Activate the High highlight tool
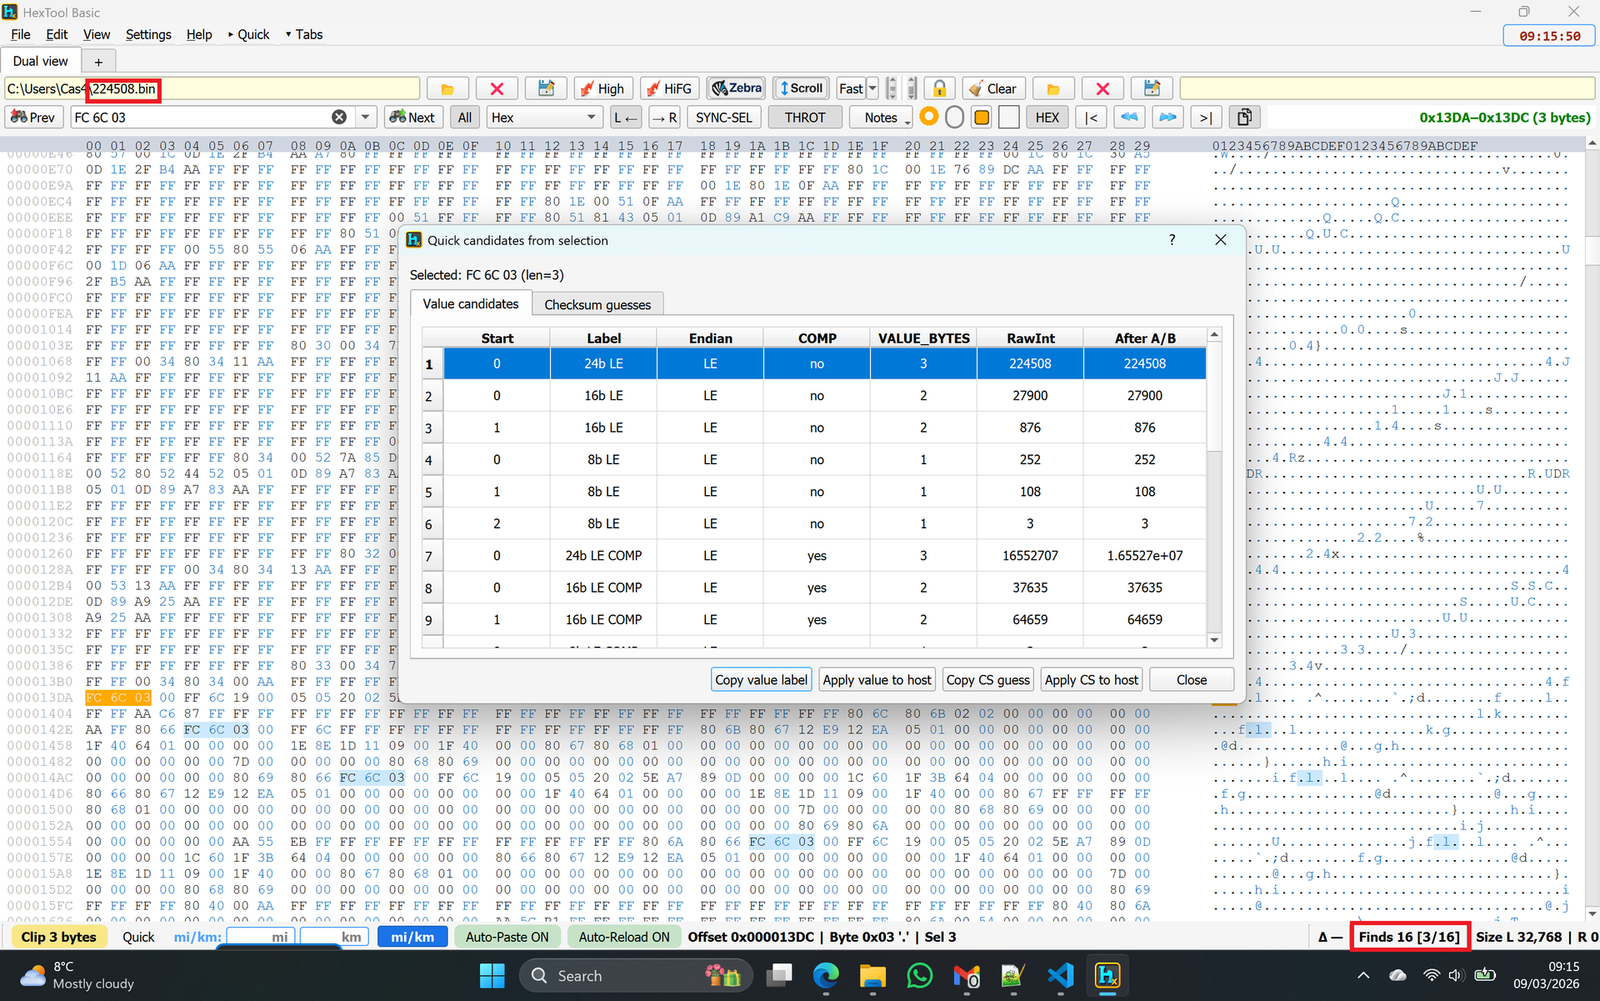 click(603, 88)
